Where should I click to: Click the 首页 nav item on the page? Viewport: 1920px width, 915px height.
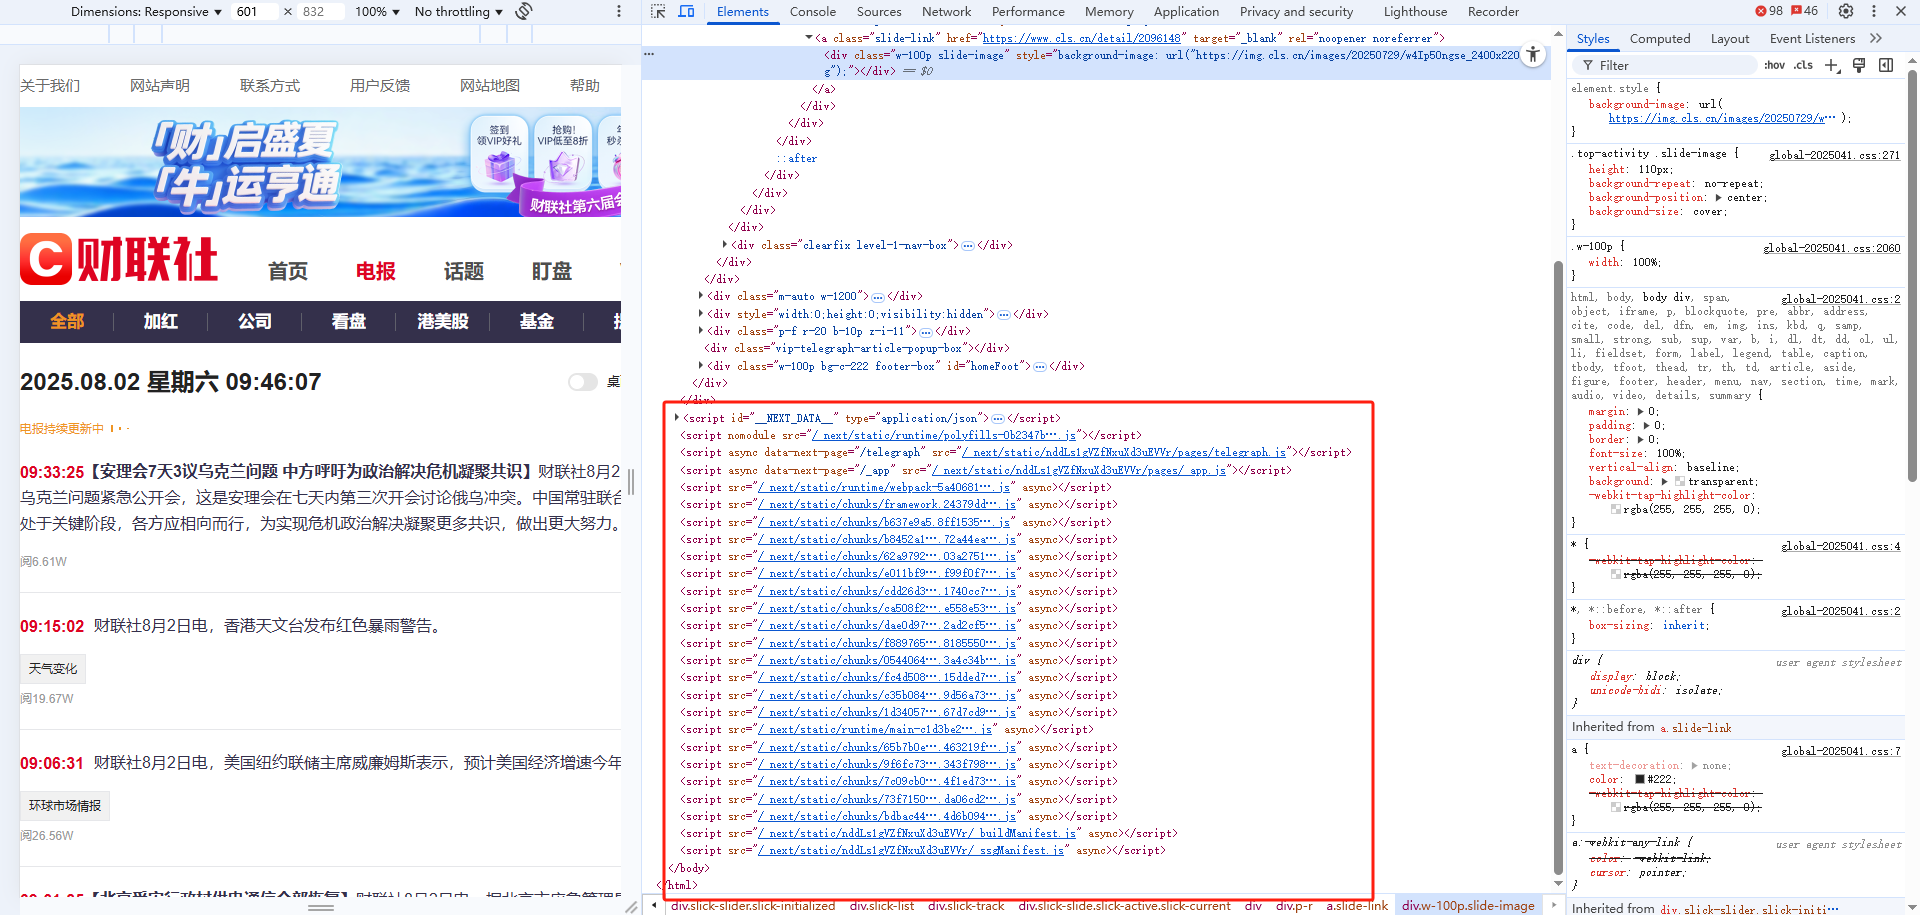point(288,271)
